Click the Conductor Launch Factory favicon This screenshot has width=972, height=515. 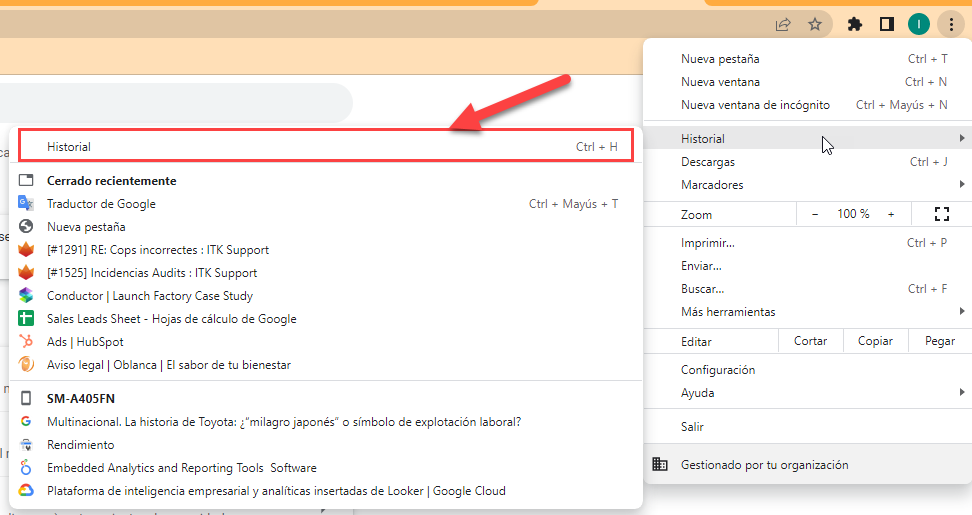[26, 295]
